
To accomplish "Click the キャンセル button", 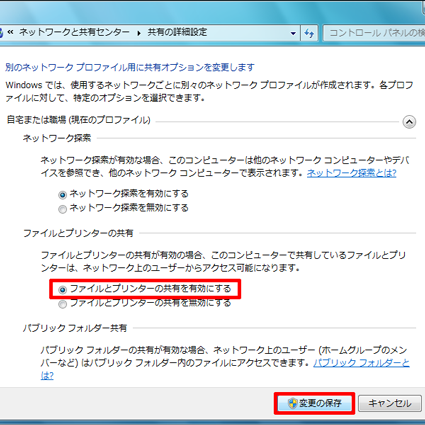I will tap(390, 403).
